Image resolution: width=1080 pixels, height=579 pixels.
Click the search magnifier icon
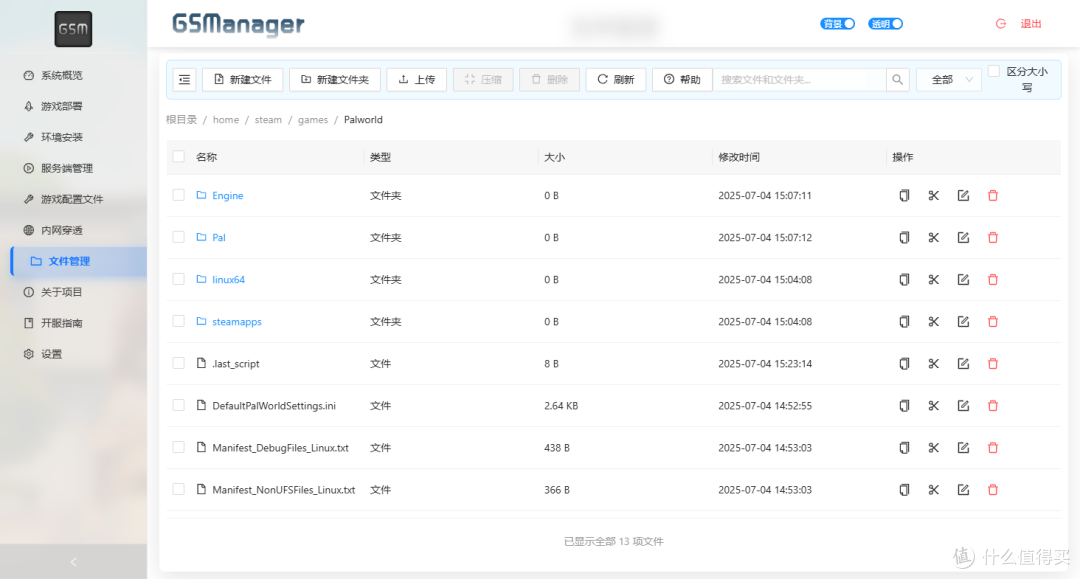[897, 79]
